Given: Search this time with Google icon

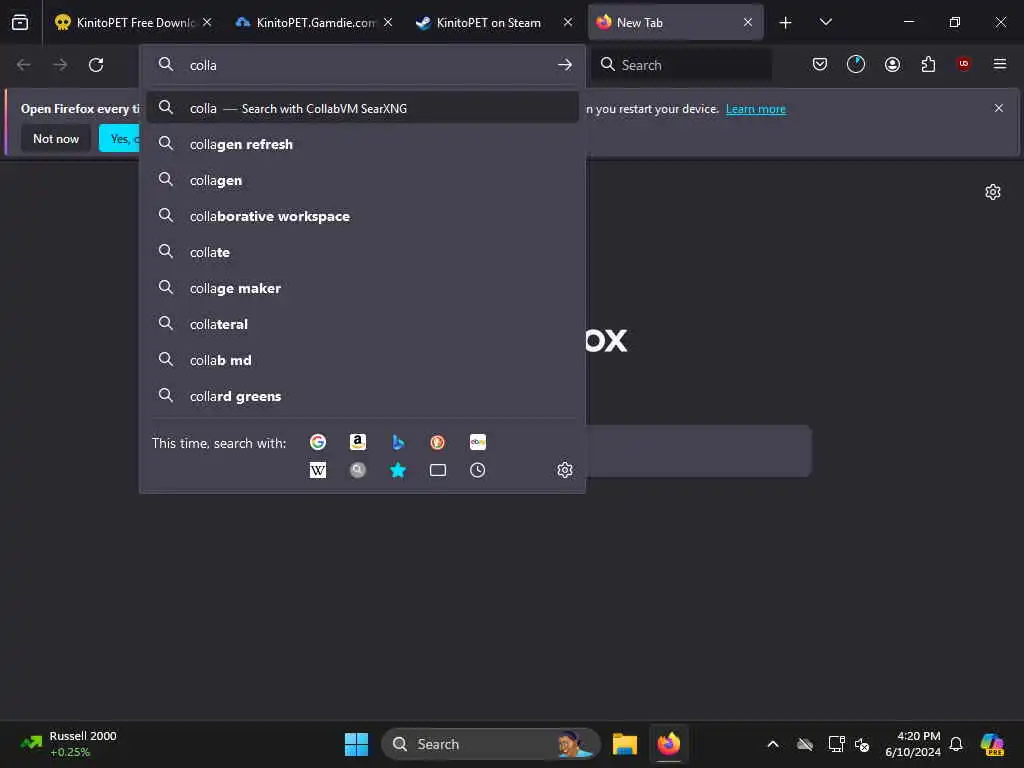Looking at the screenshot, I should [318, 442].
